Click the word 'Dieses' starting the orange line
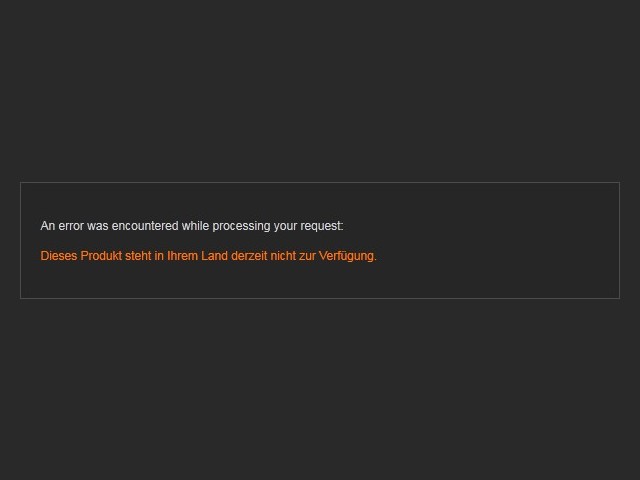Screen dimensions: 640x480 pos(59,256)
